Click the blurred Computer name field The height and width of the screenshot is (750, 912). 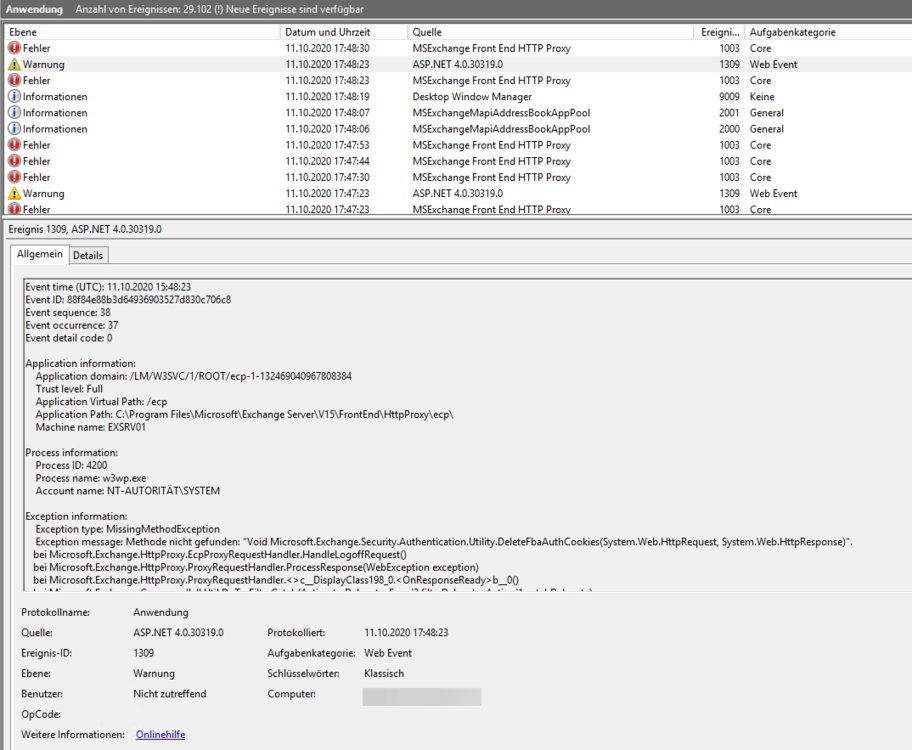[421, 696]
